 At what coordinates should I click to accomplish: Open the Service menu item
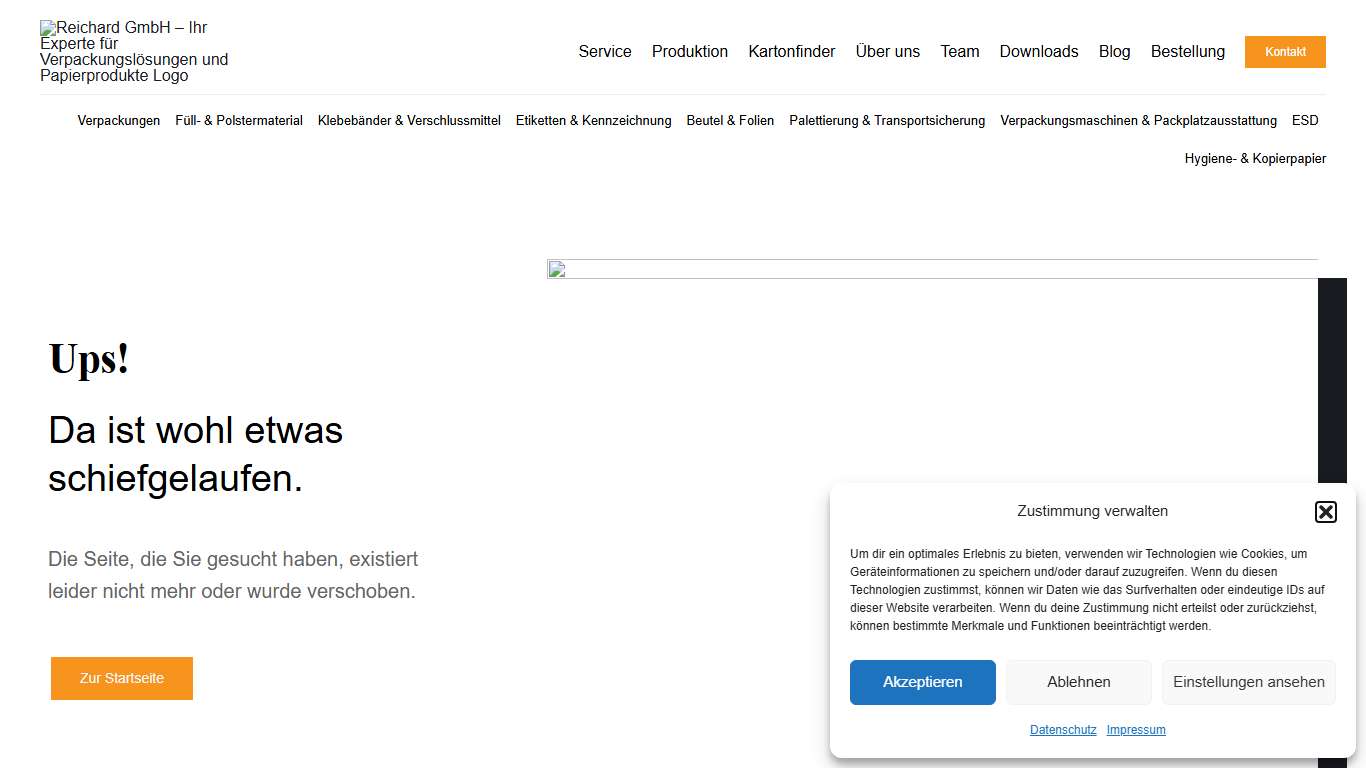[x=604, y=51]
